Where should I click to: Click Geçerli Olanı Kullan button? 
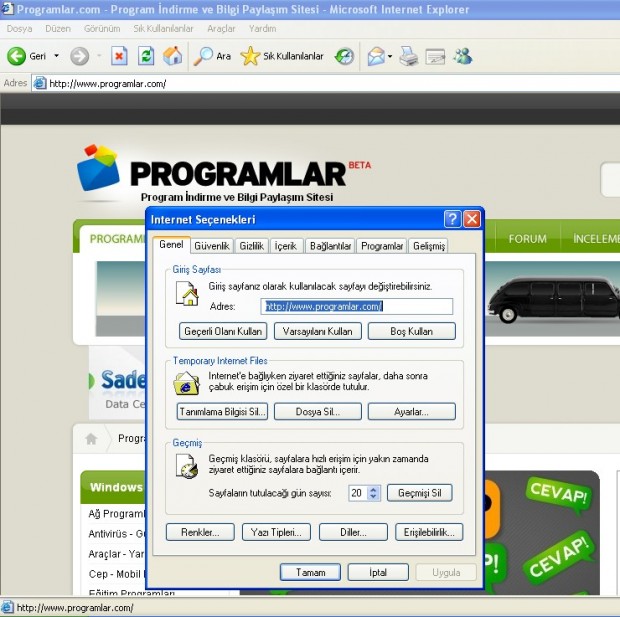pyautogui.click(x=223, y=331)
